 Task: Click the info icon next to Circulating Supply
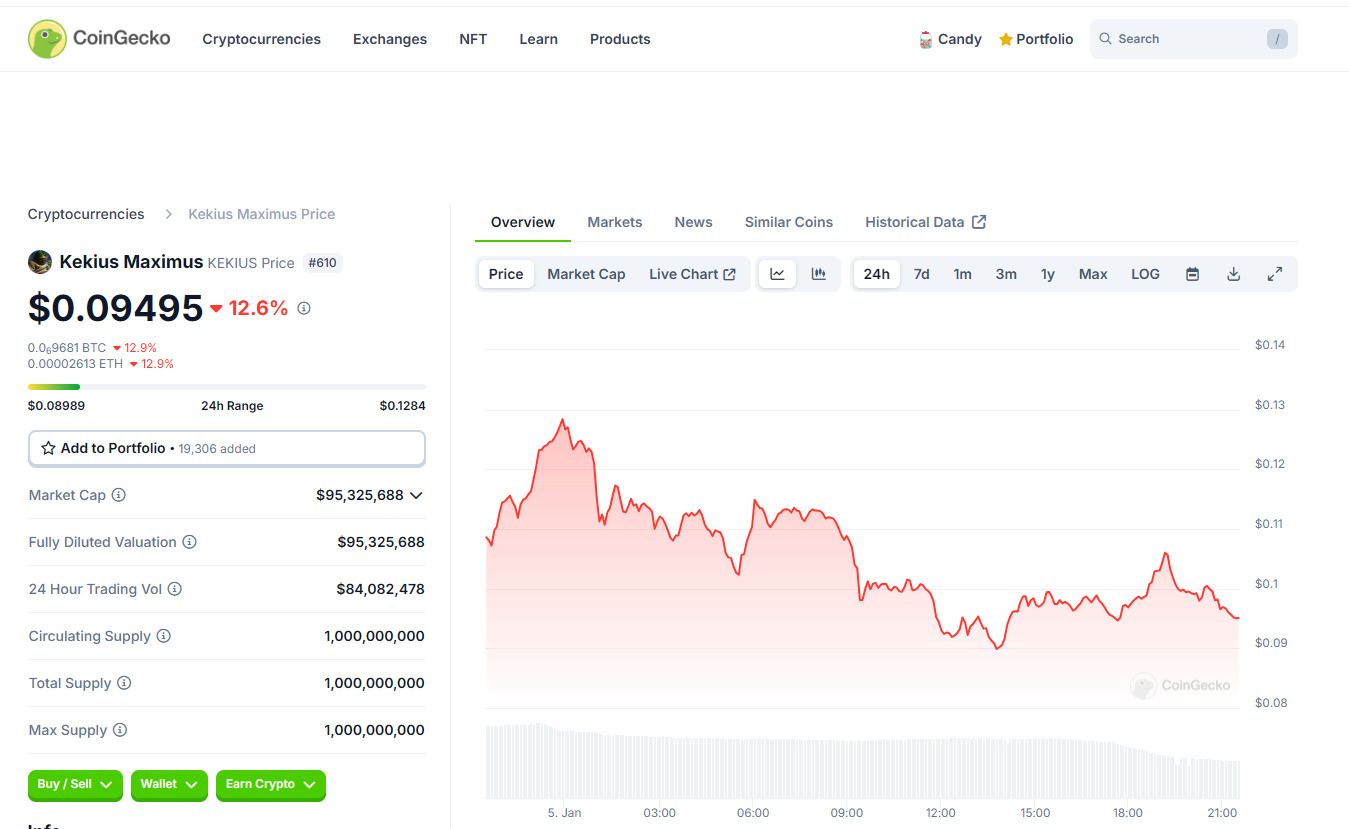(x=164, y=636)
